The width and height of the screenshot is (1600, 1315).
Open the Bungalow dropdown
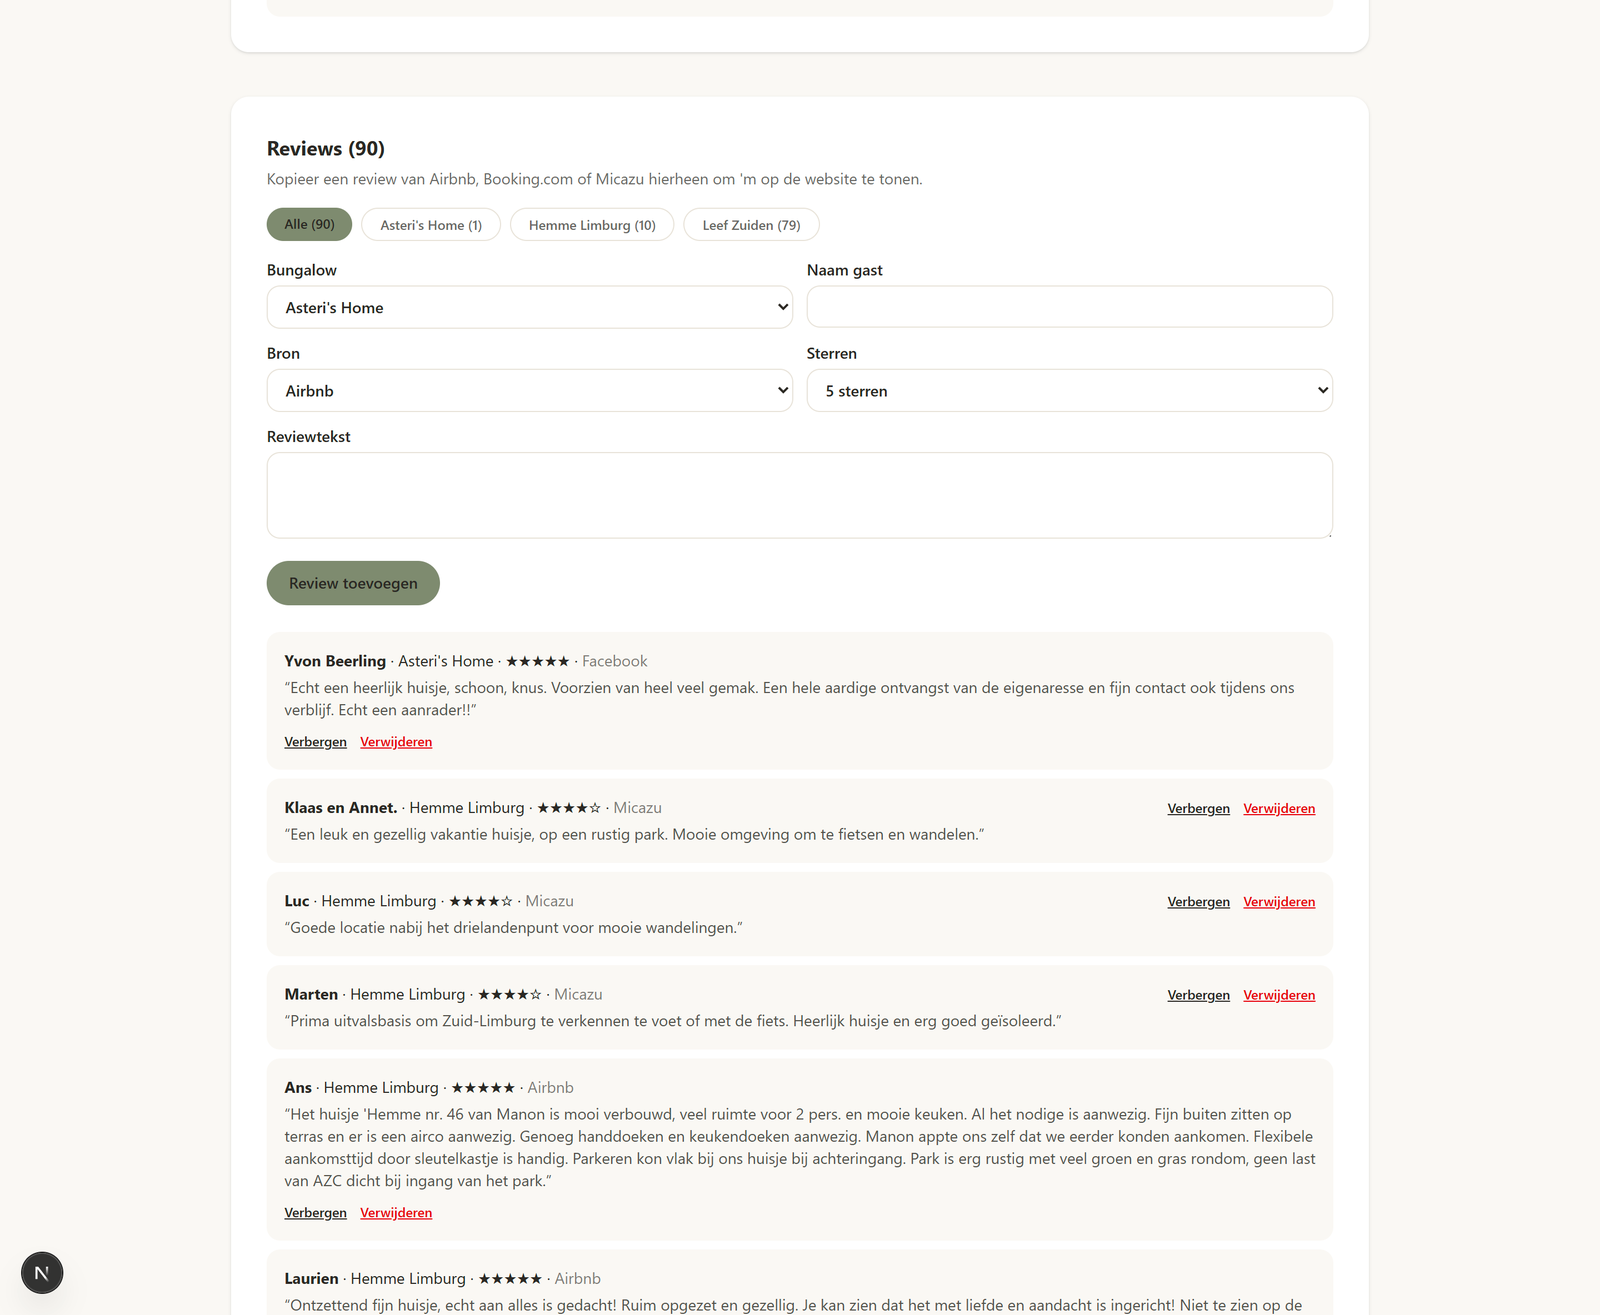coord(530,307)
